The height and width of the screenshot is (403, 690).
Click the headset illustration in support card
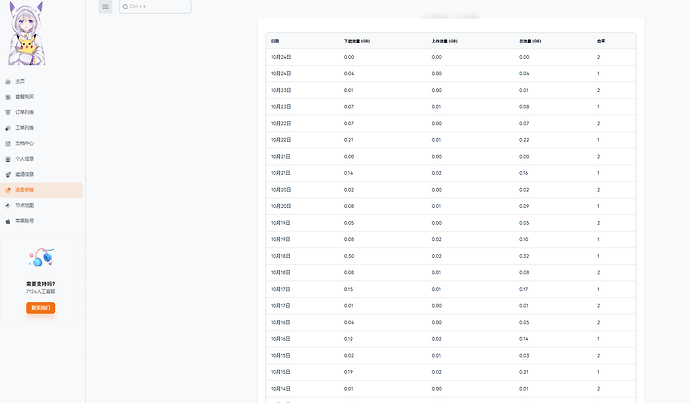coord(41,257)
